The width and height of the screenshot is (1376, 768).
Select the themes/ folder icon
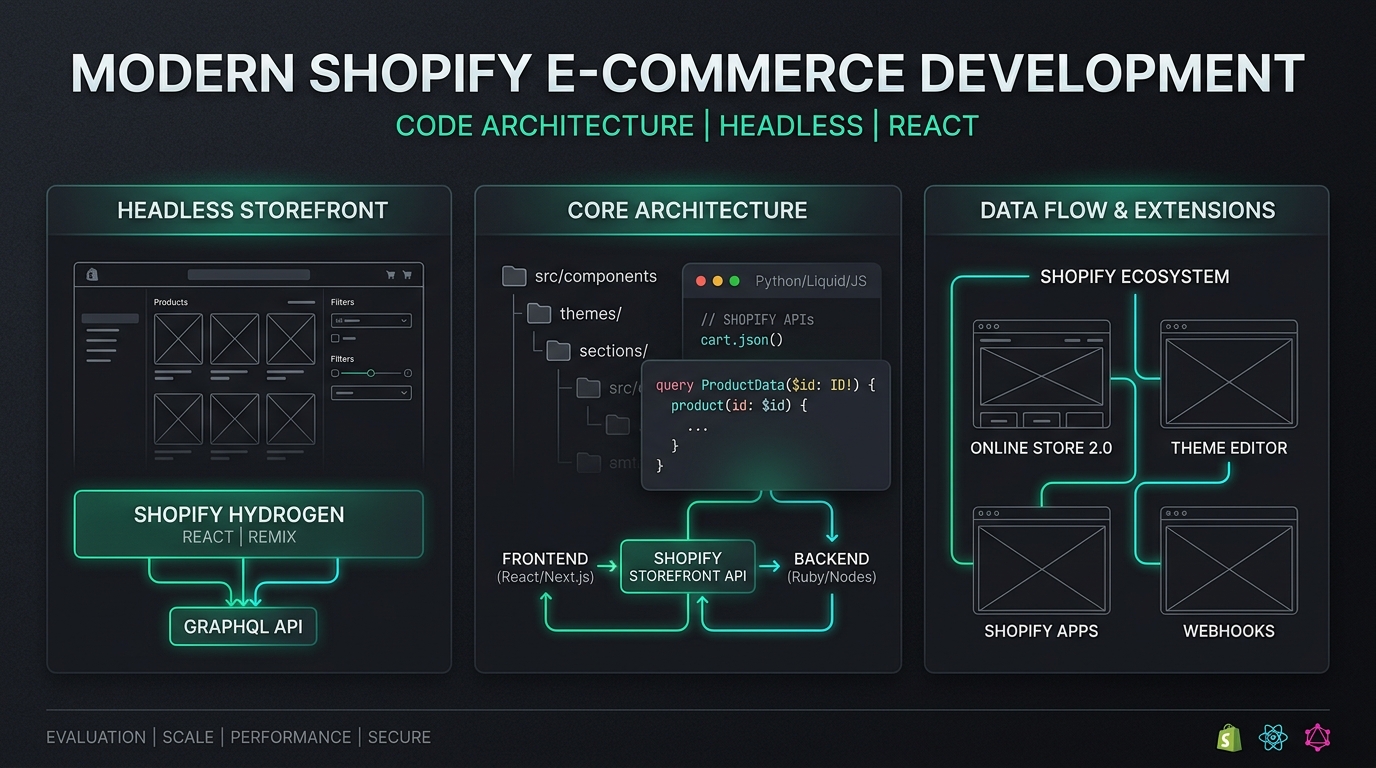click(539, 313)
